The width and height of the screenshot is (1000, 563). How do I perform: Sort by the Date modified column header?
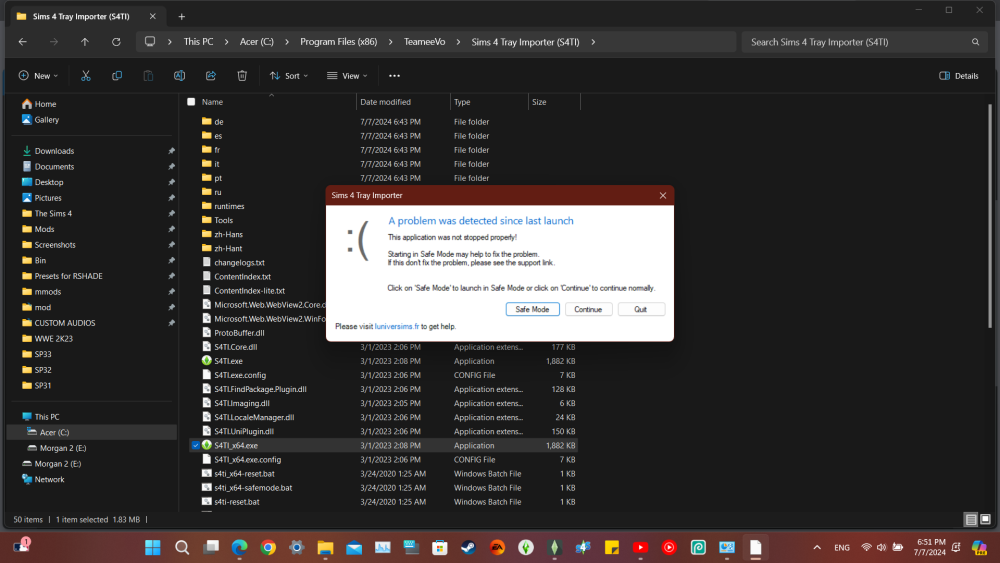(385, 102)
